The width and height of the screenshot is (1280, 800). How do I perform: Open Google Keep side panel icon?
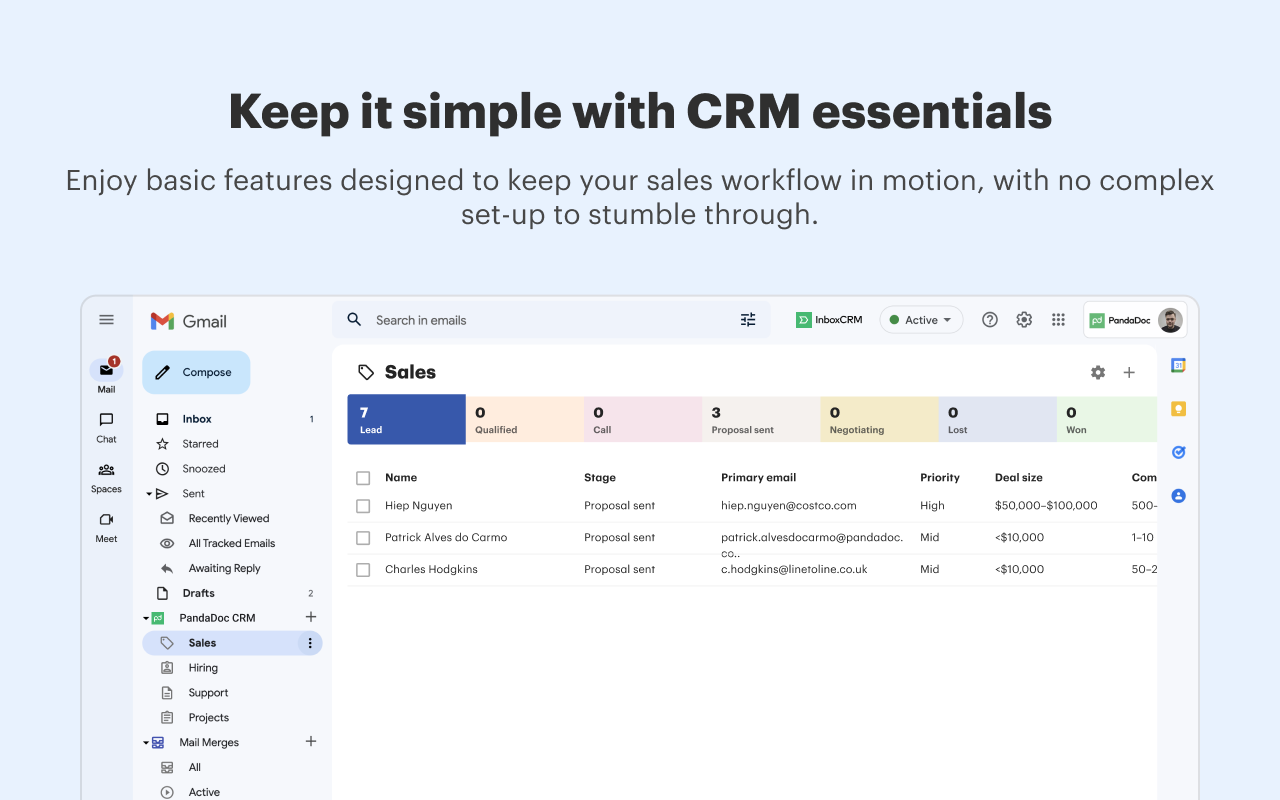(1178, 409)
